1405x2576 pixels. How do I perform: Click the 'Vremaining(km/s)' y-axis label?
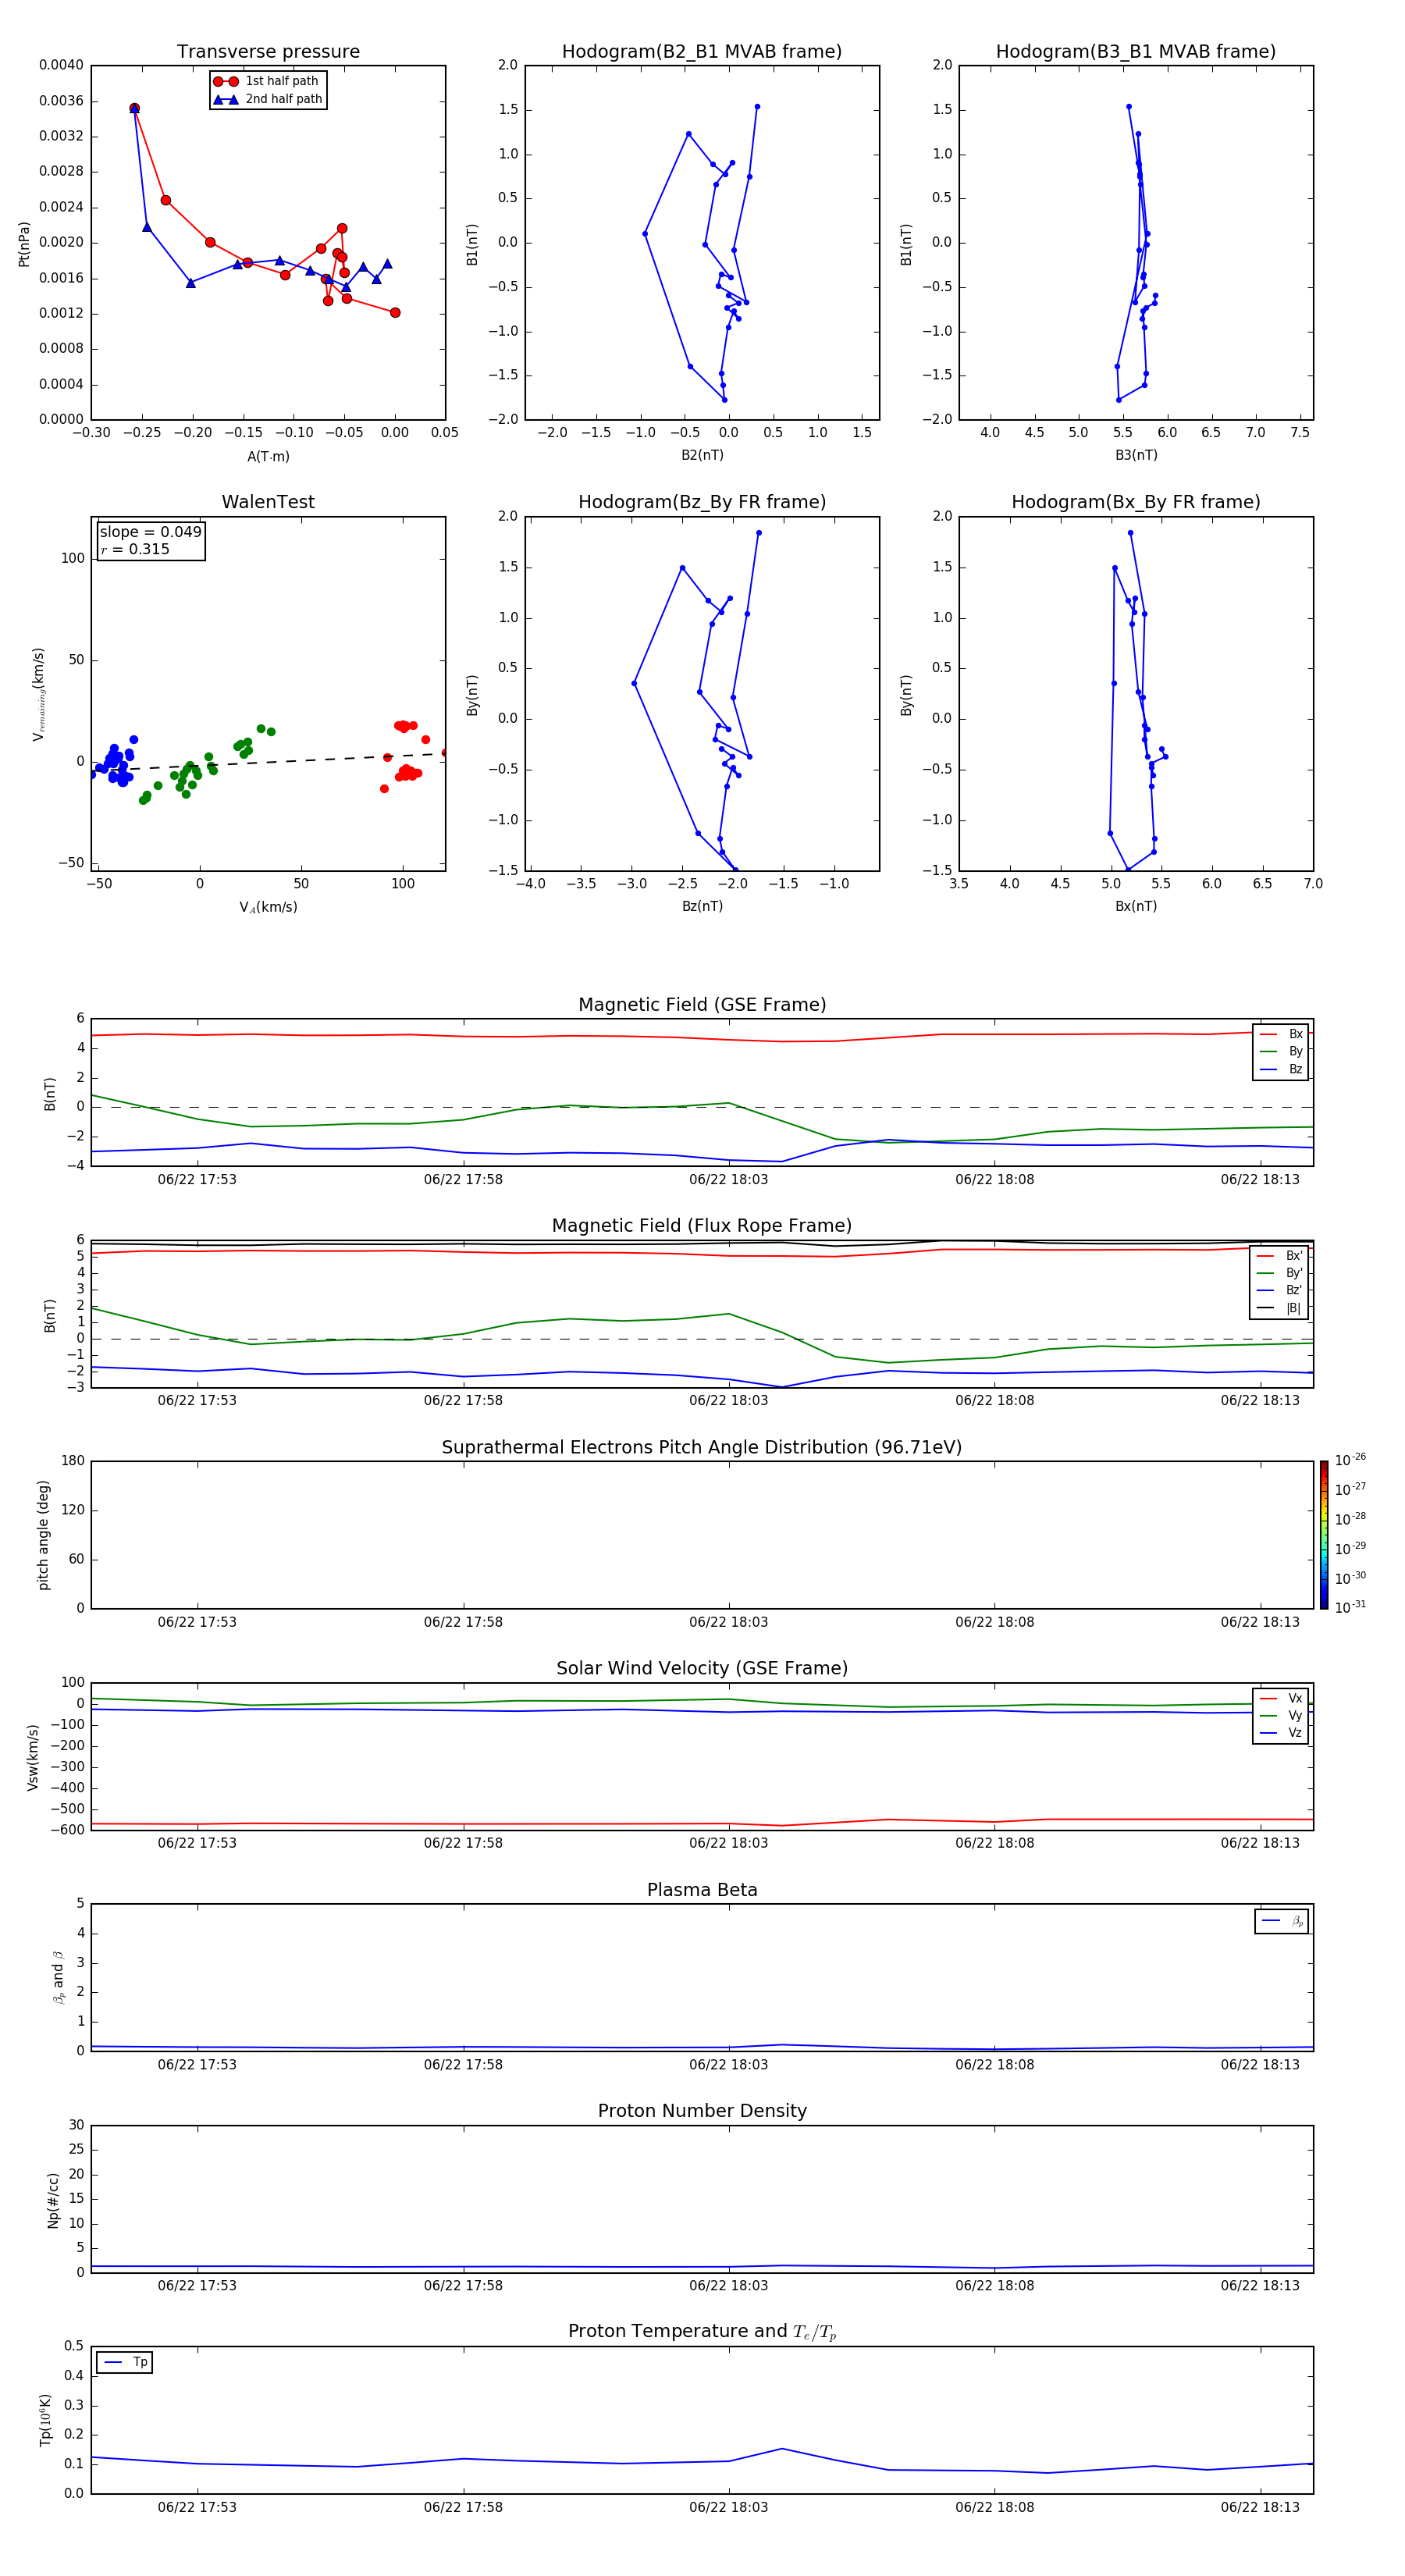tap(39, 694)
